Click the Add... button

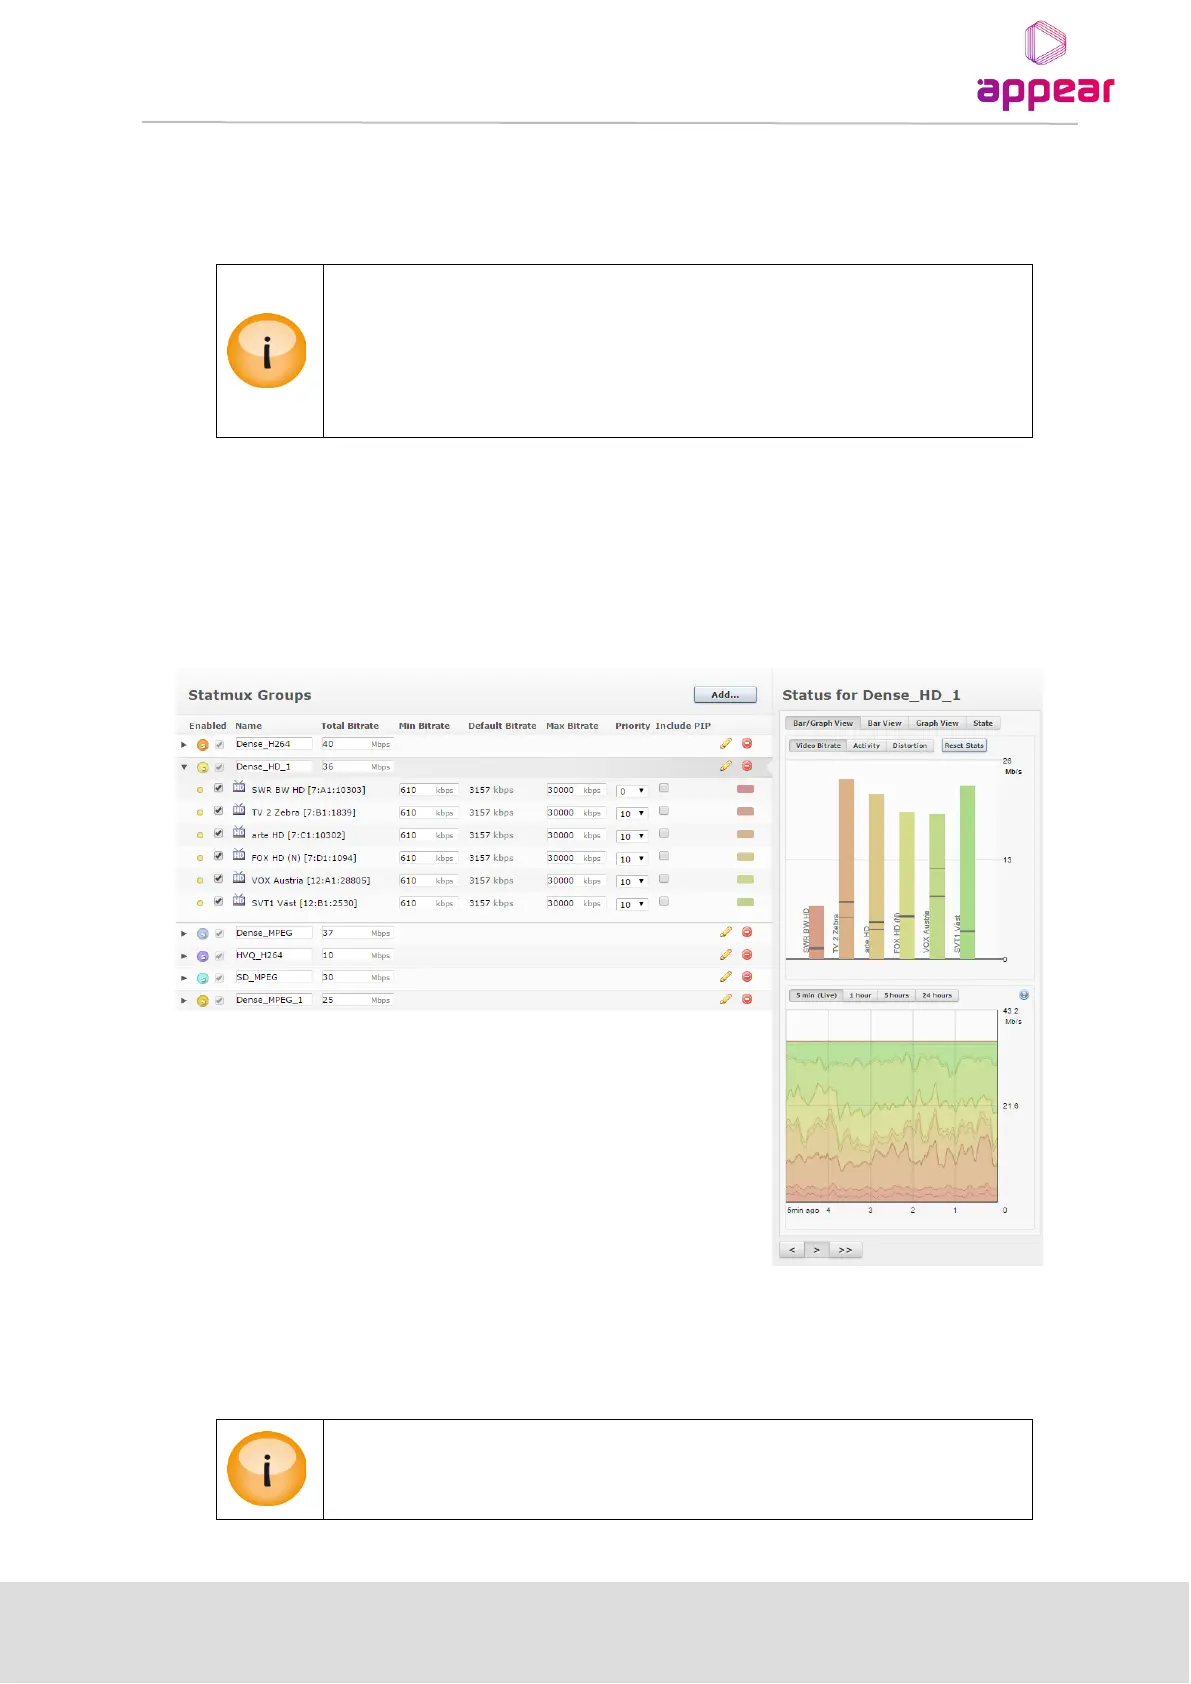pyautogui.click(x=725, y=694)
